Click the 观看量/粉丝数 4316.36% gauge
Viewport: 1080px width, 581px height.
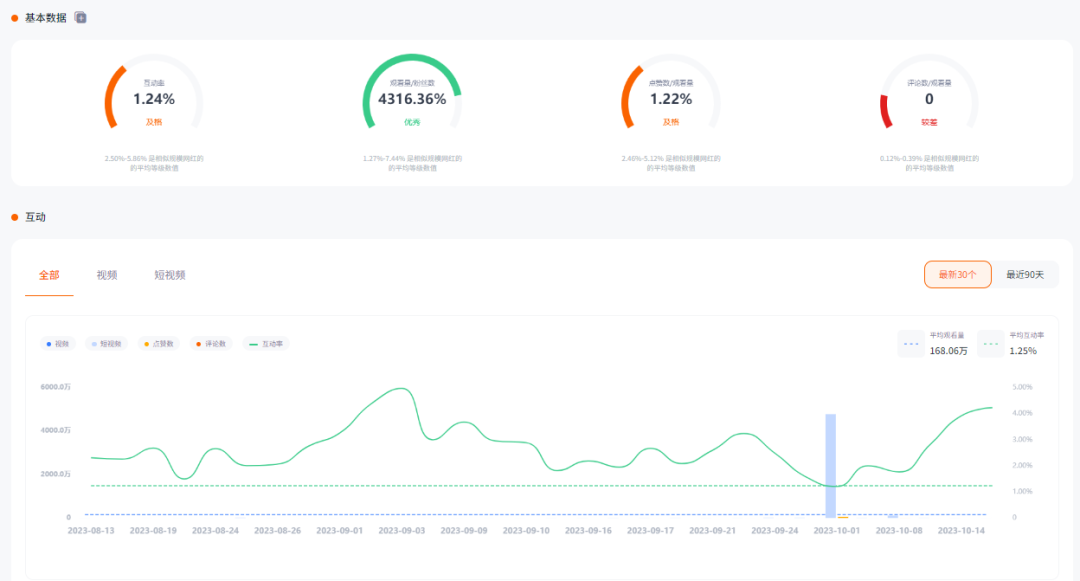412,94
